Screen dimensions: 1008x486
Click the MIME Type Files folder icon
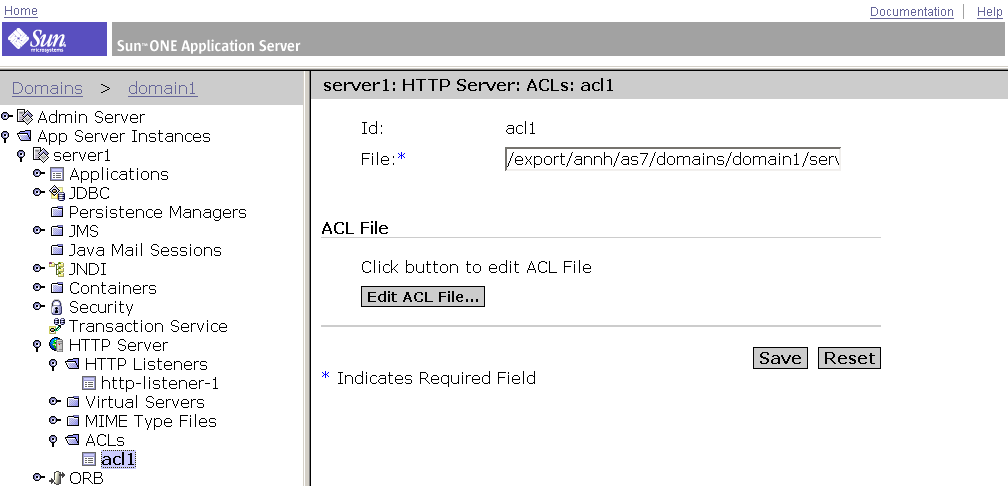pyautogui.click(x=73, y=421)
